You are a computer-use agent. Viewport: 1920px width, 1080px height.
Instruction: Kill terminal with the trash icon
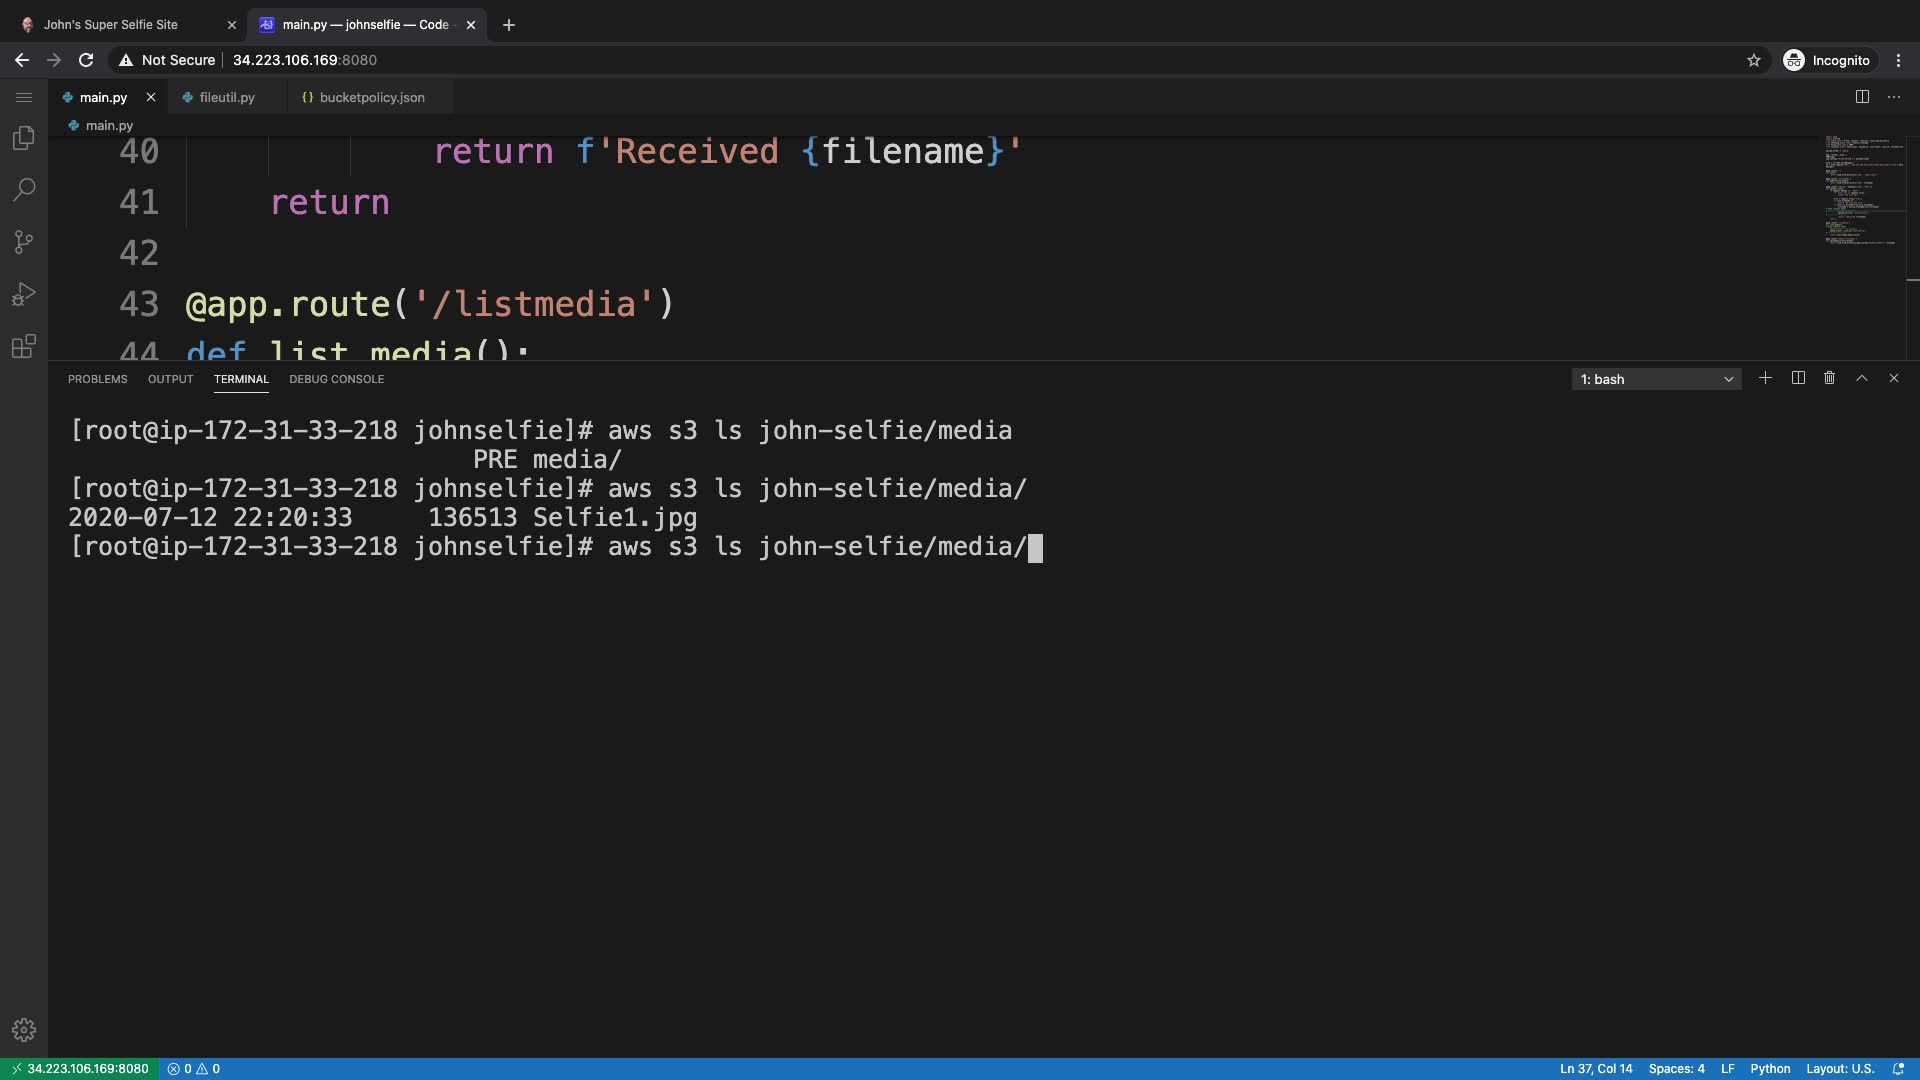(1829, 378)
